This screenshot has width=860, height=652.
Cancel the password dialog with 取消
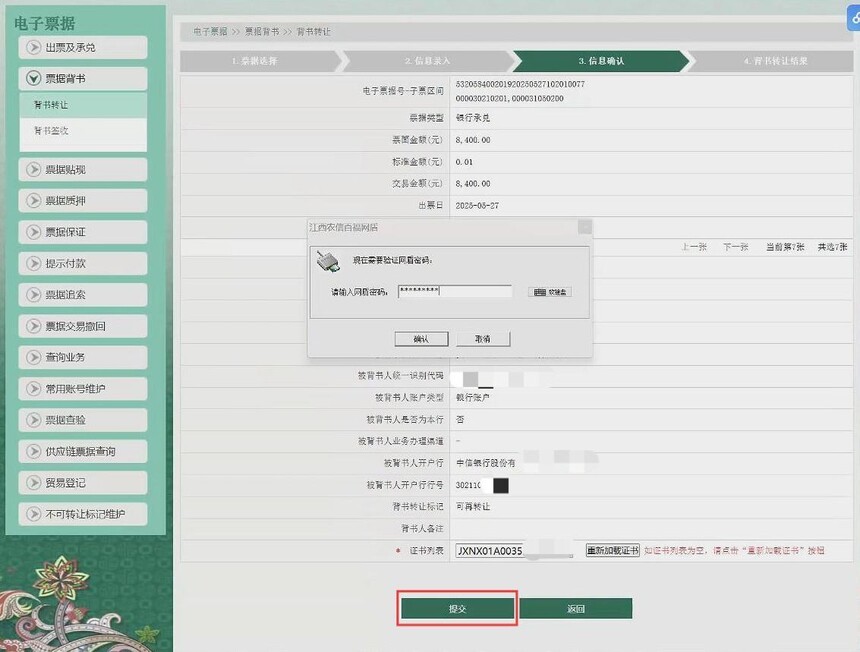(x=483, y=339)
